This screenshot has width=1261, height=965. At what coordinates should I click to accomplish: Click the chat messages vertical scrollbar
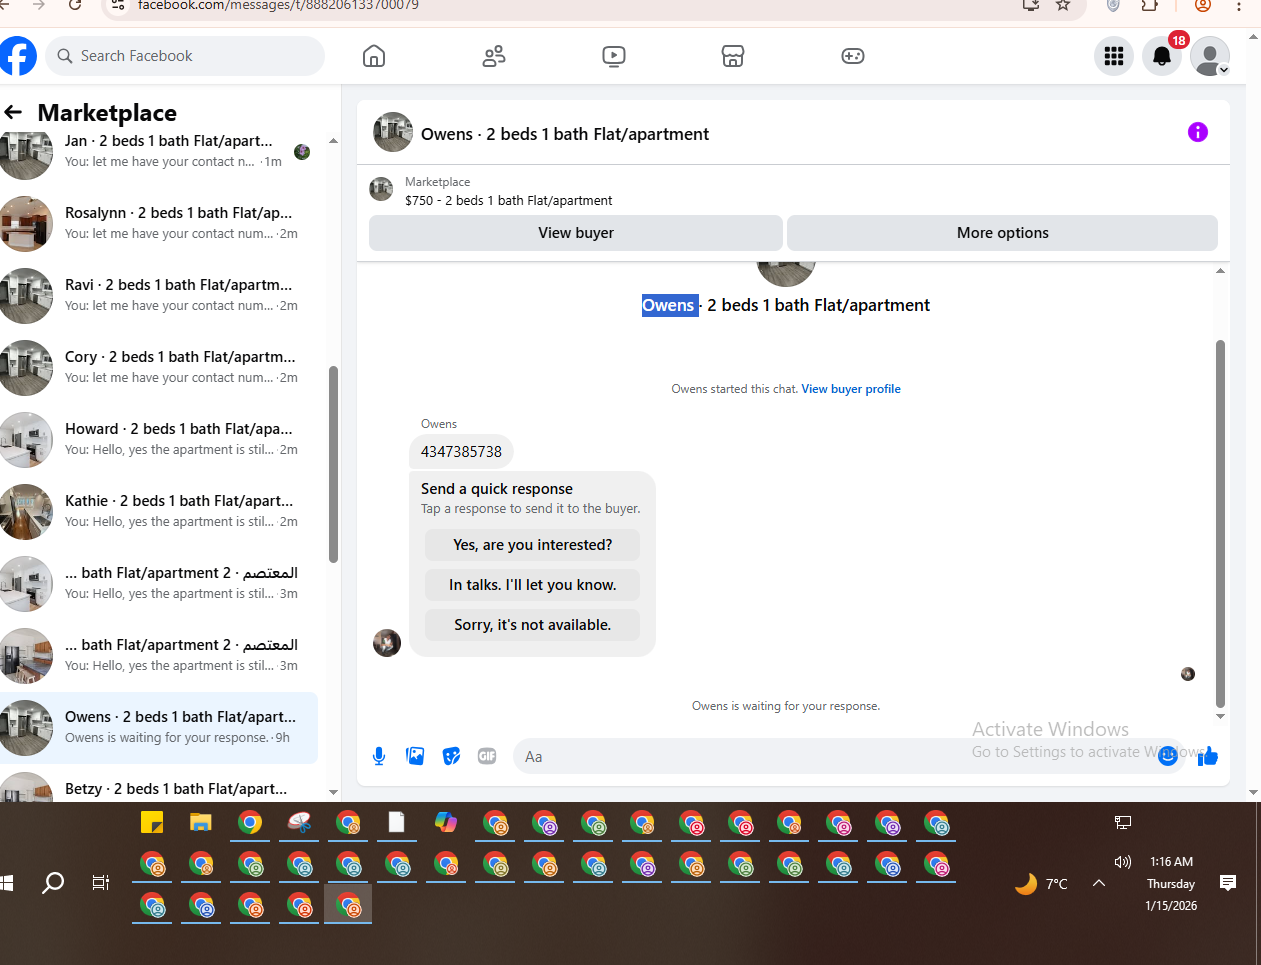click(x=1220, y=523)
